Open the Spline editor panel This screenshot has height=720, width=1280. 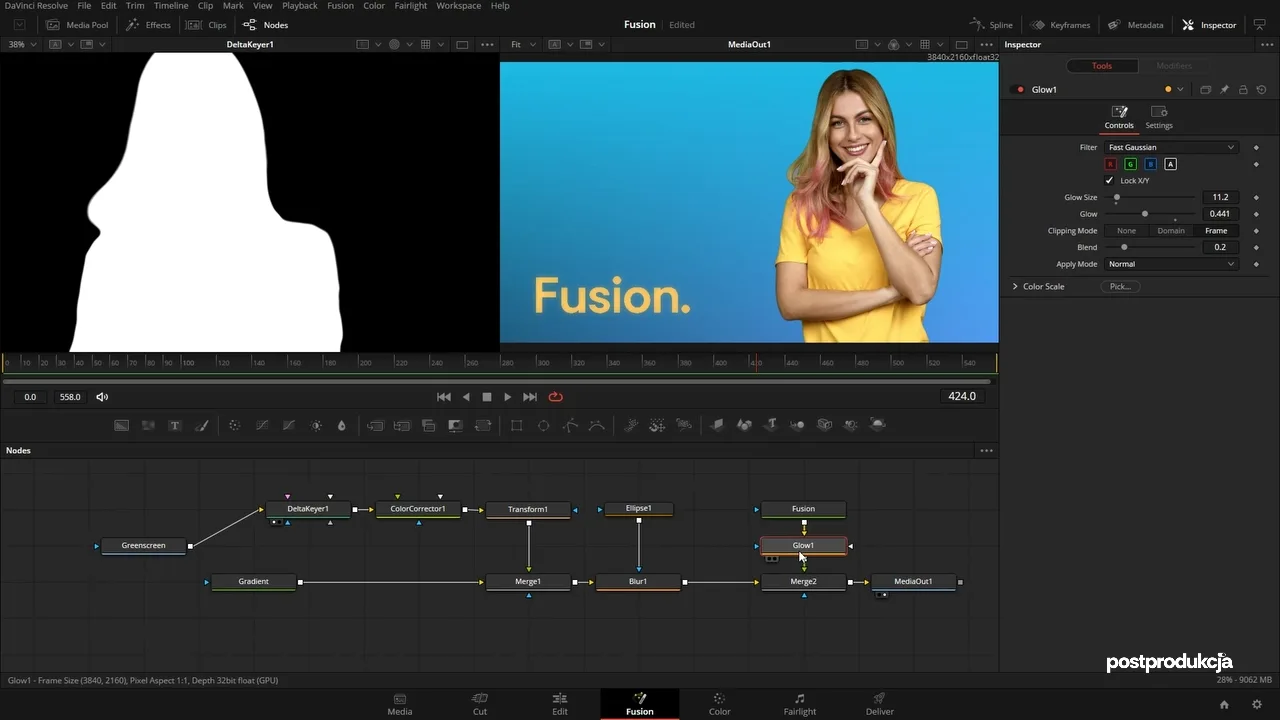coord(991,25)
